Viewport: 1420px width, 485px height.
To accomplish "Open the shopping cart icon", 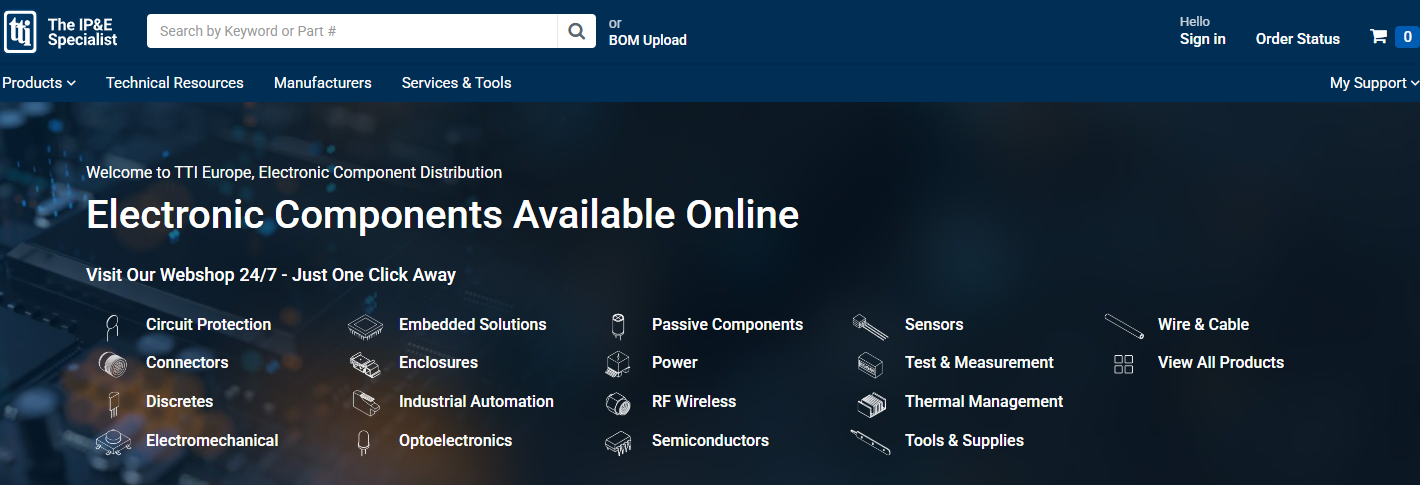I will pyautogui.click(x=1379, y=37).
